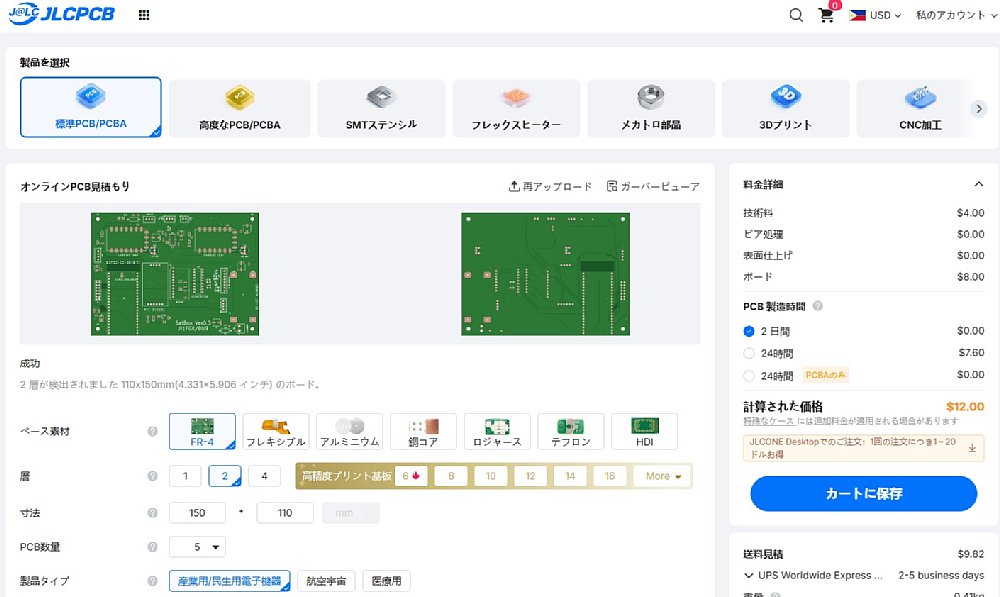Viewport: 1000px width, 597px height.
Task: Select the 2日間 build time option
Action: (749, 332)
